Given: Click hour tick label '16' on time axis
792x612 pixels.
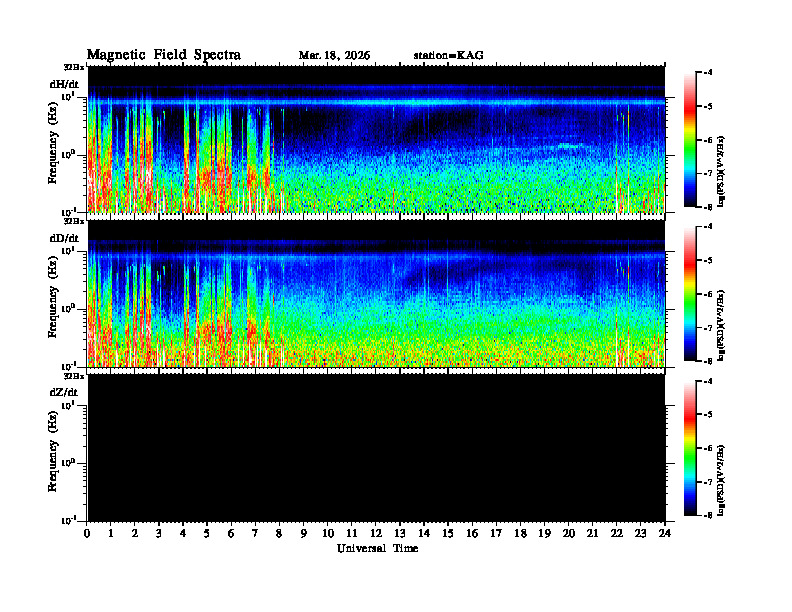Looking at the screenshot, I should point(472,534).
